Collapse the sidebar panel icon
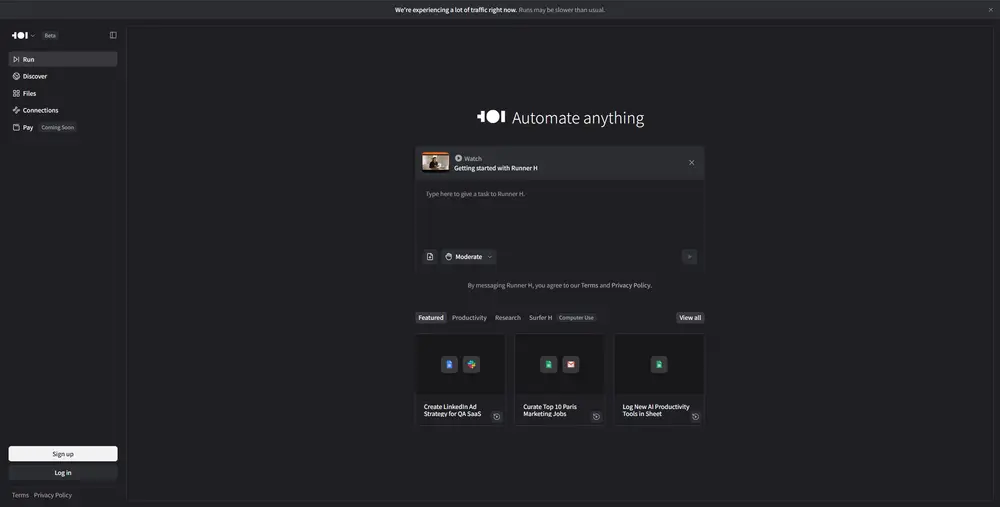The width and height of the screenshot is (1000, 507). (x=113, y=35)
